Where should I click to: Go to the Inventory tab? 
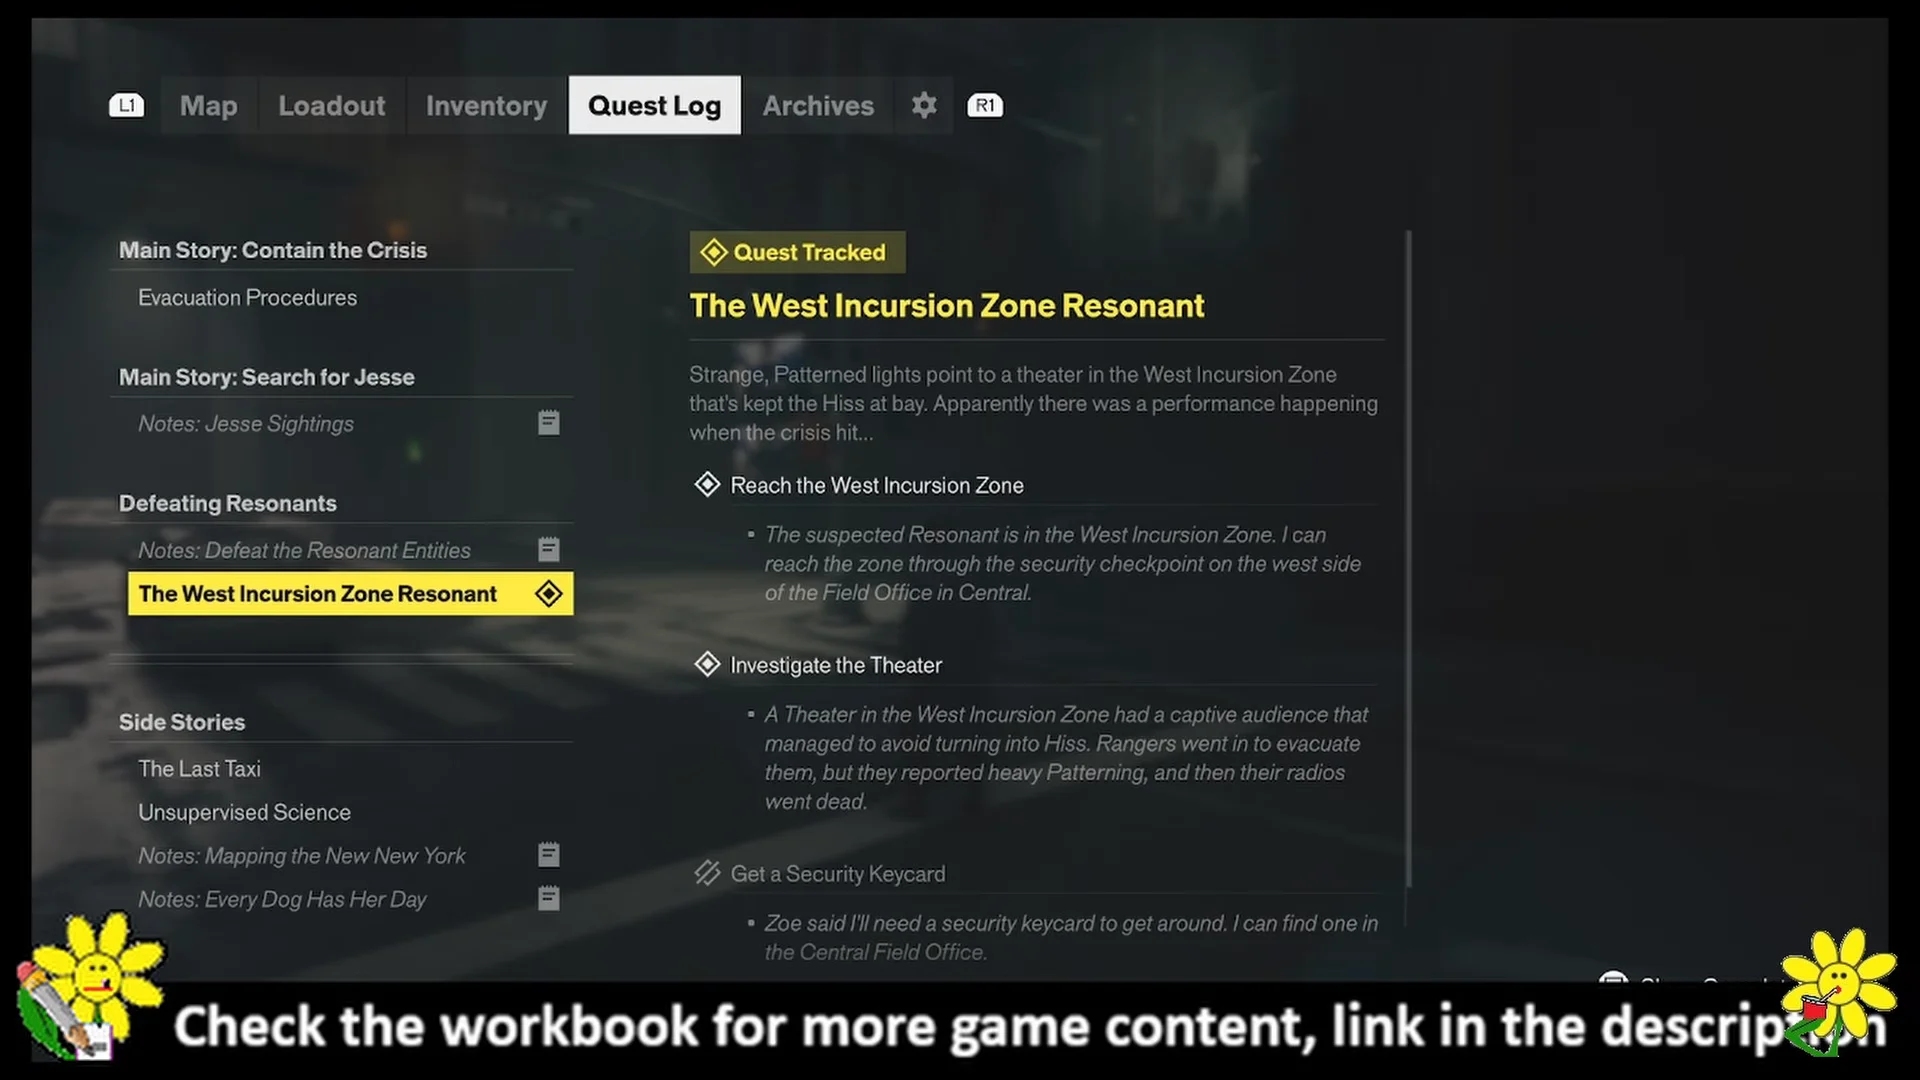tap(487, 105)
